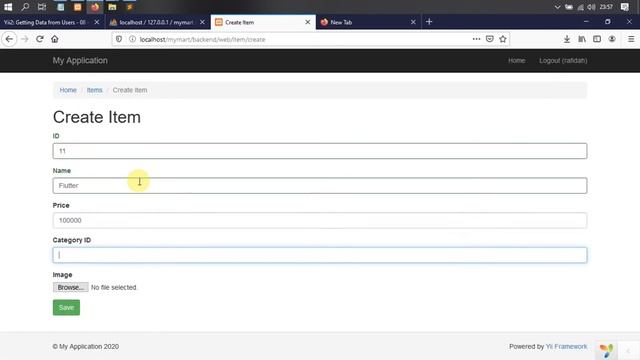
Task: Open the Windows taskbar search icon
Action: [x=25, y=7]
